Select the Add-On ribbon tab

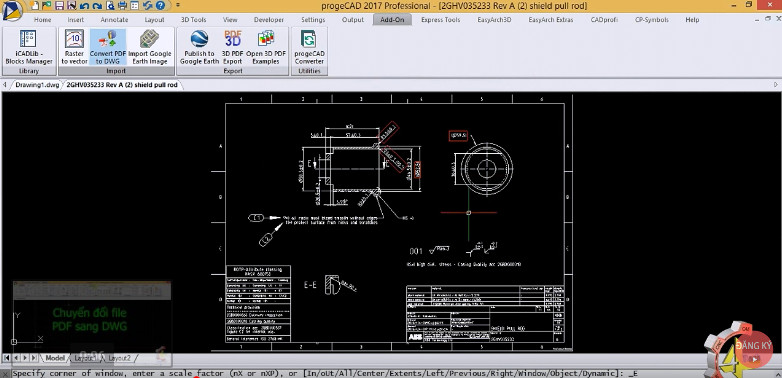click(x=392, y=20)
